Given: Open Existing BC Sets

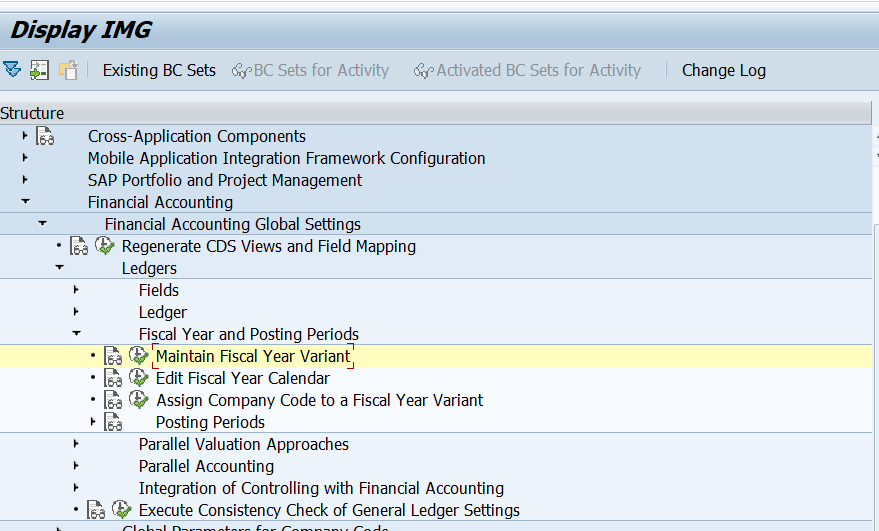Looking at the screenshot, I should click(x=159, y=70).
